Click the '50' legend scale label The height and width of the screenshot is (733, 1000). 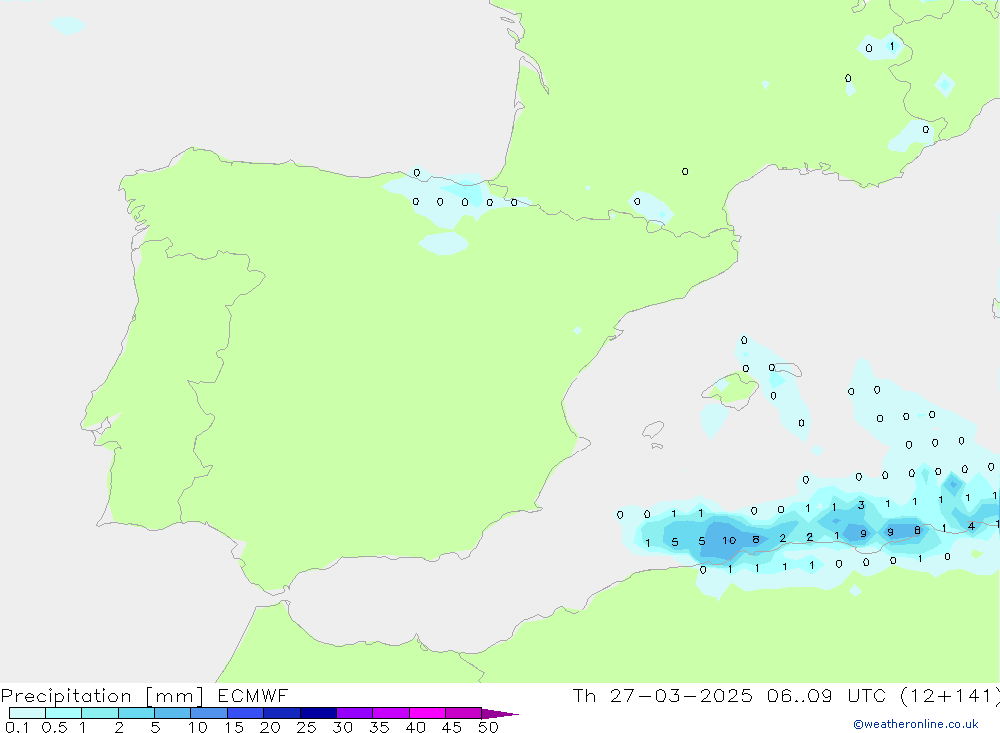tap(488, 727)
